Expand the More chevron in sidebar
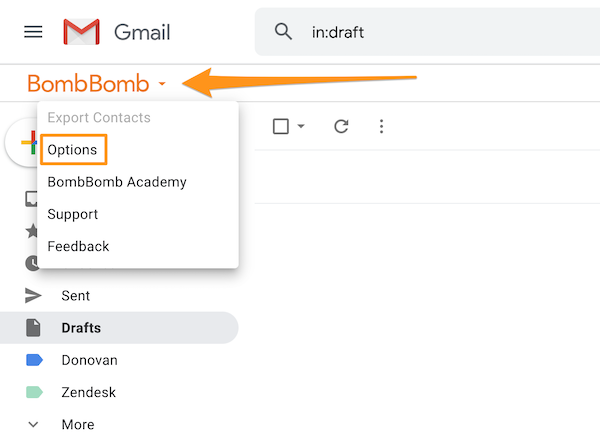Viewport: 600px width, 448px height. [x=33, y=424]
